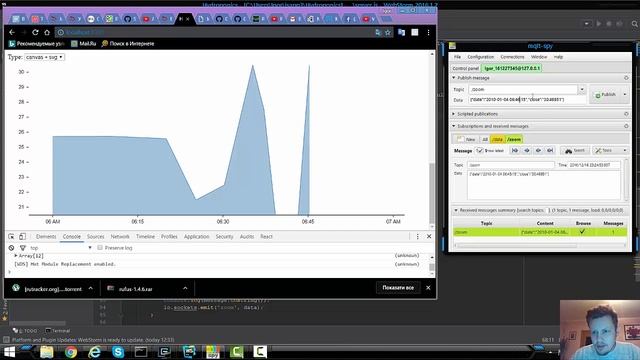Close the Chrome downloads bar

coord(428,288)
